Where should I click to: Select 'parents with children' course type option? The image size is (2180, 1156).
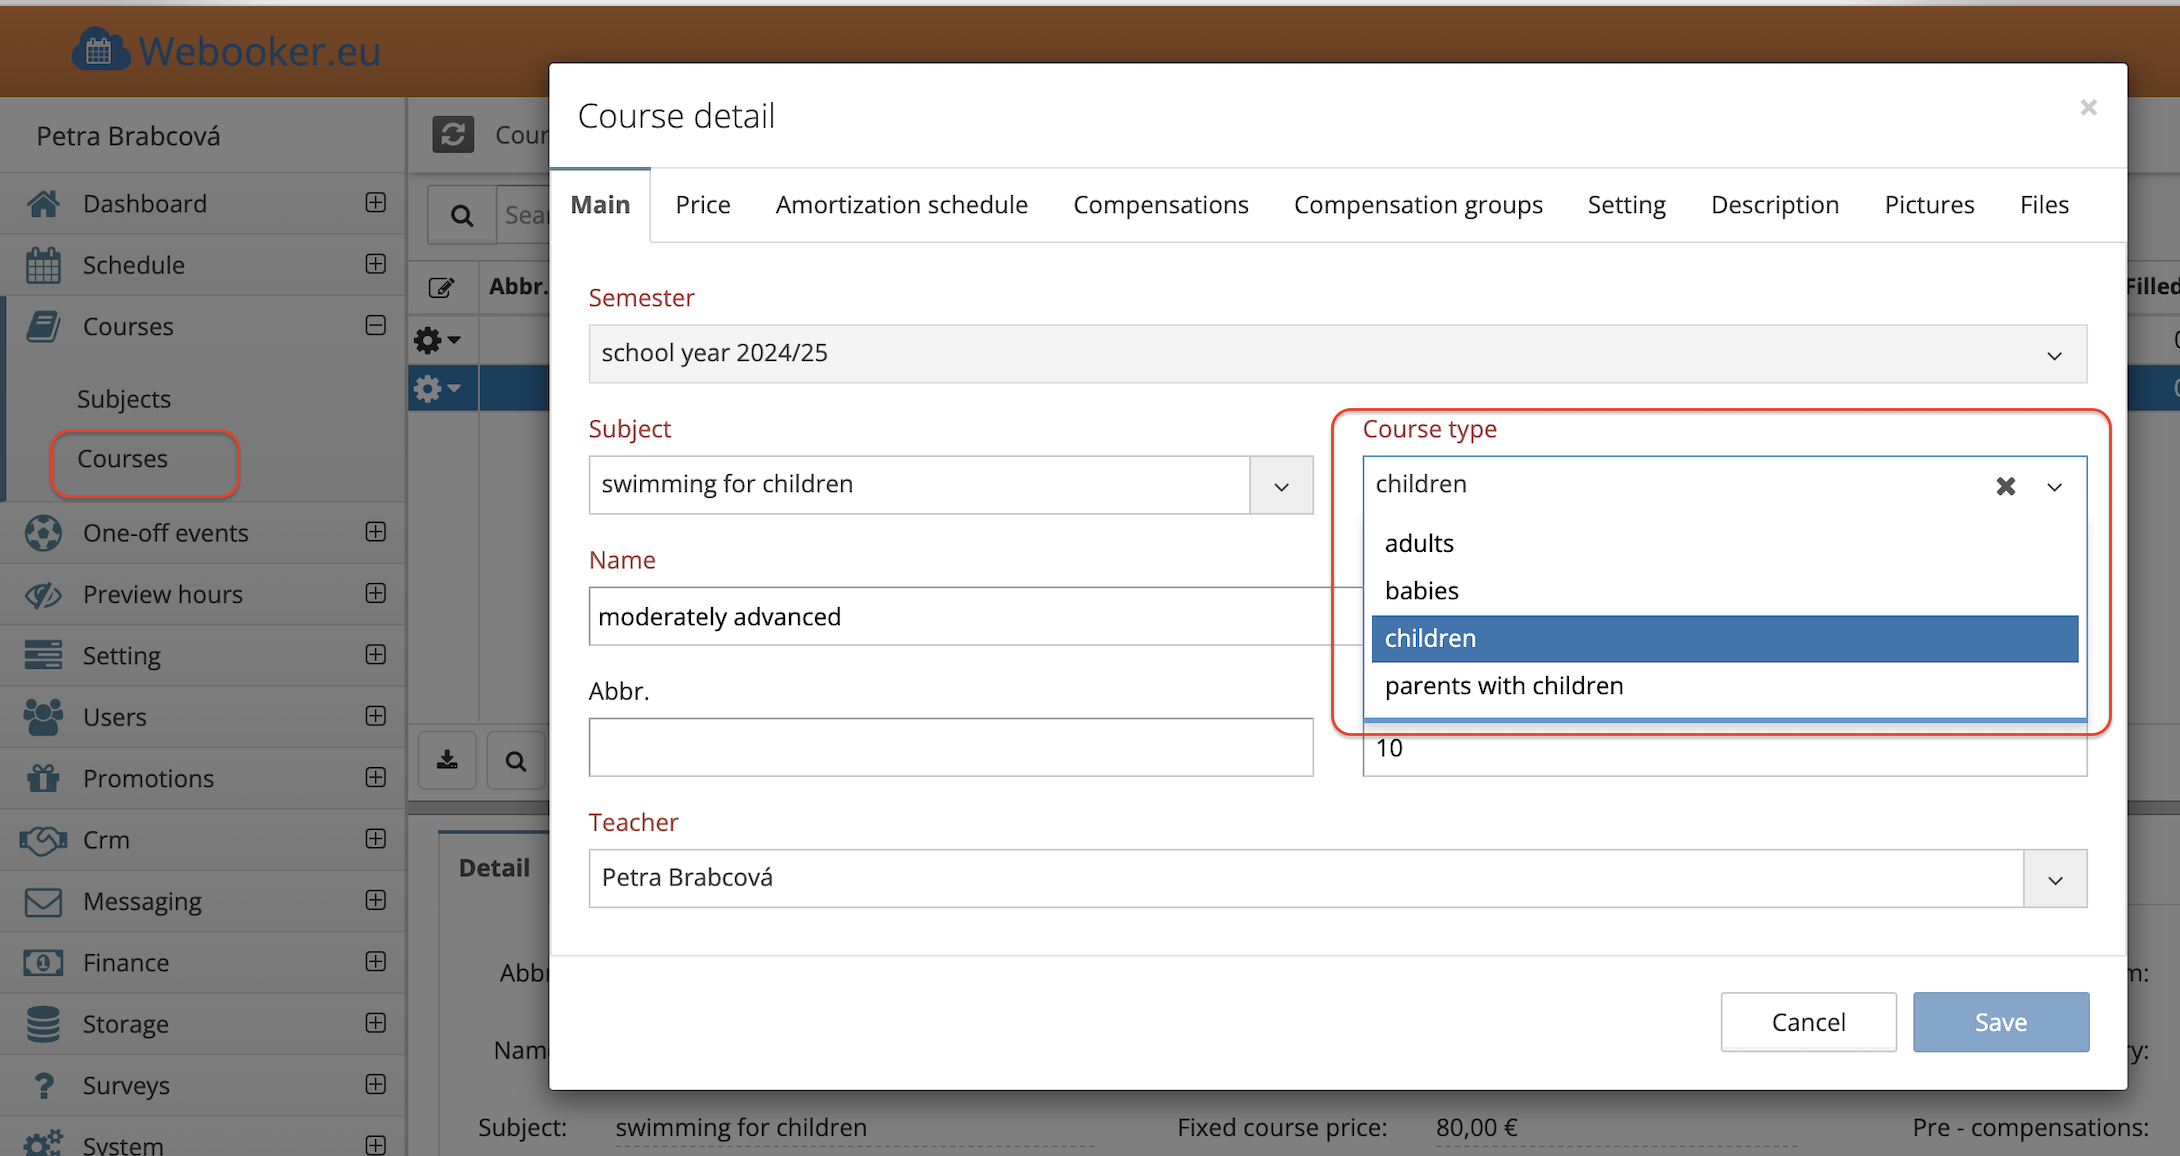point(1503,686)
